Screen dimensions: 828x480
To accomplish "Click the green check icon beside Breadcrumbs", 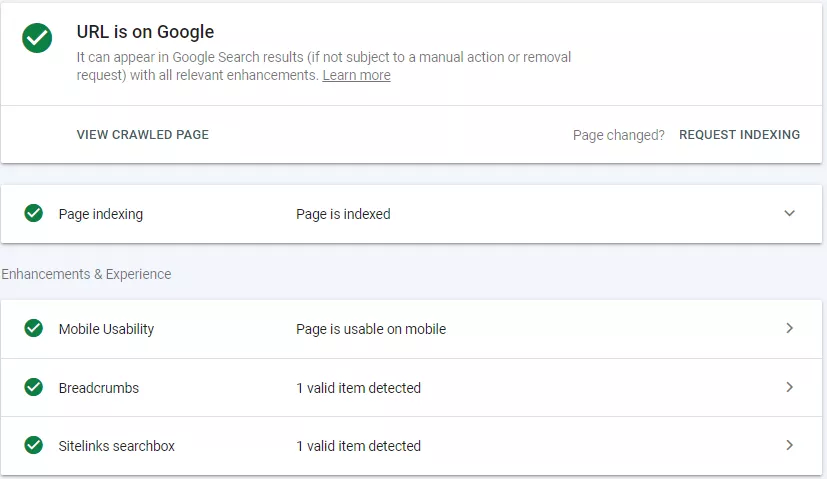I will (x=34, y=387).
